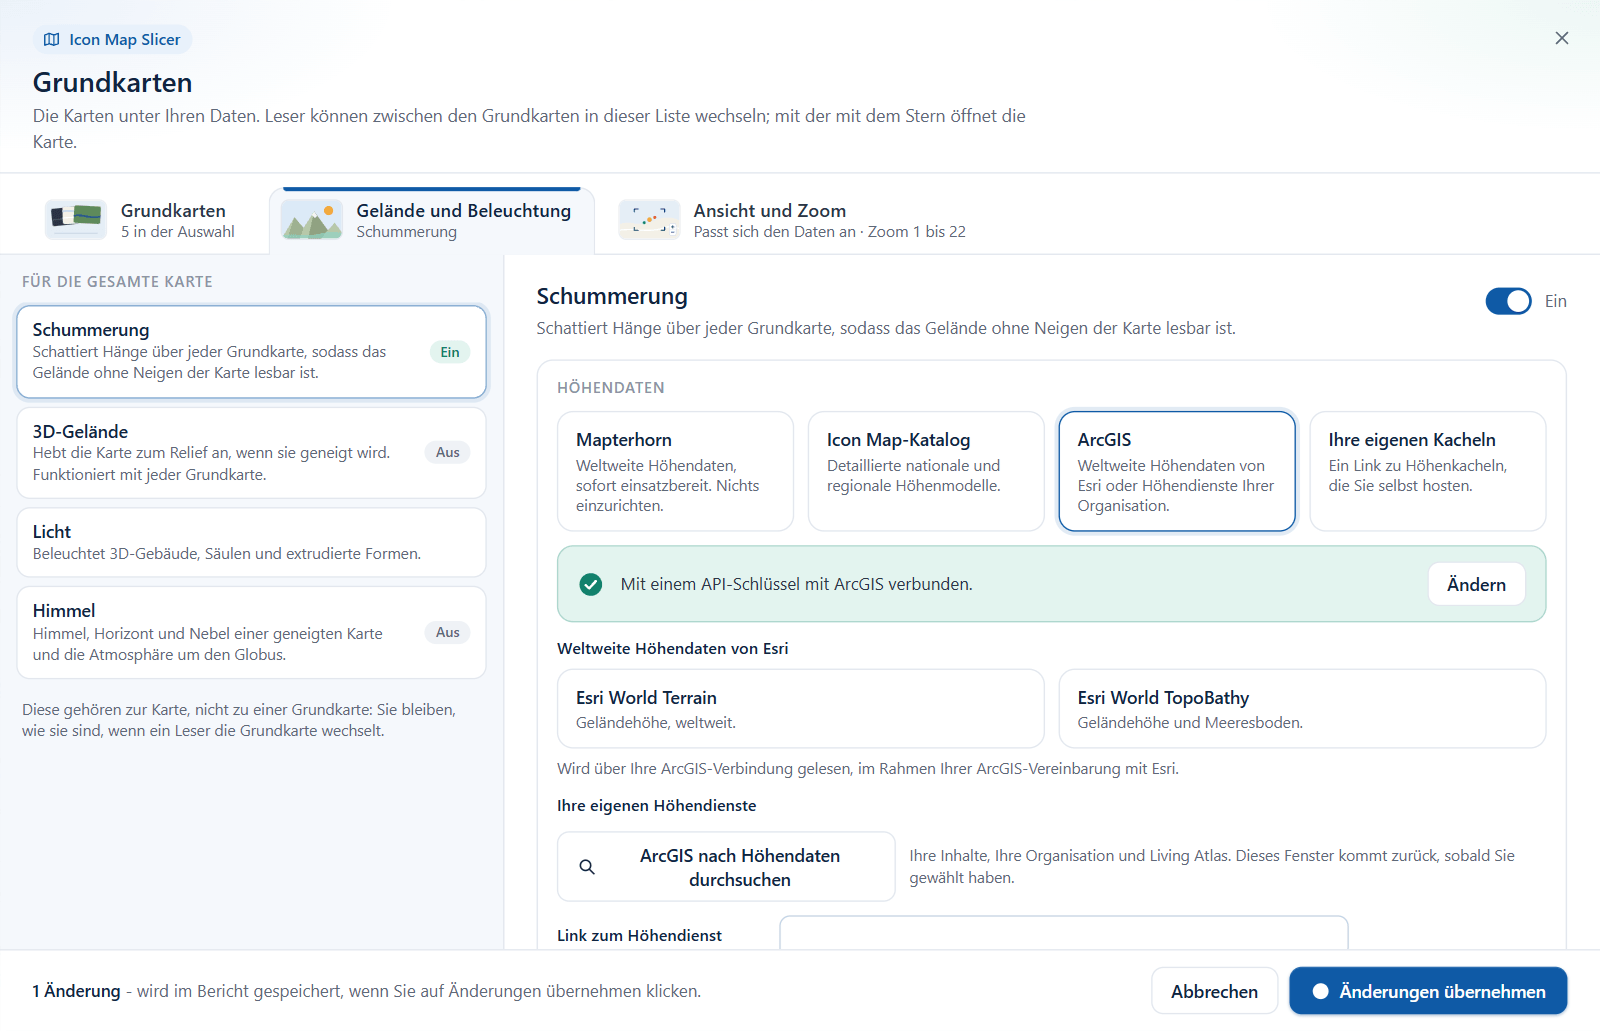Click Abbrechen
Image resolution: width=1600 pixels, height=1031 pixels.
click(1214, 992)
